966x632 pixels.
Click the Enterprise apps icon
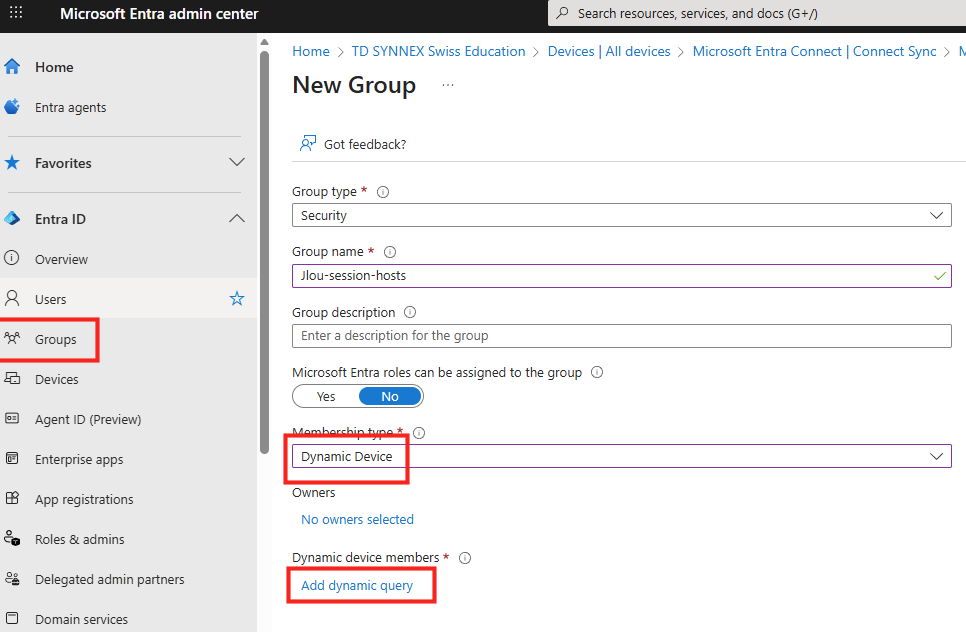[x=12, y=459]
